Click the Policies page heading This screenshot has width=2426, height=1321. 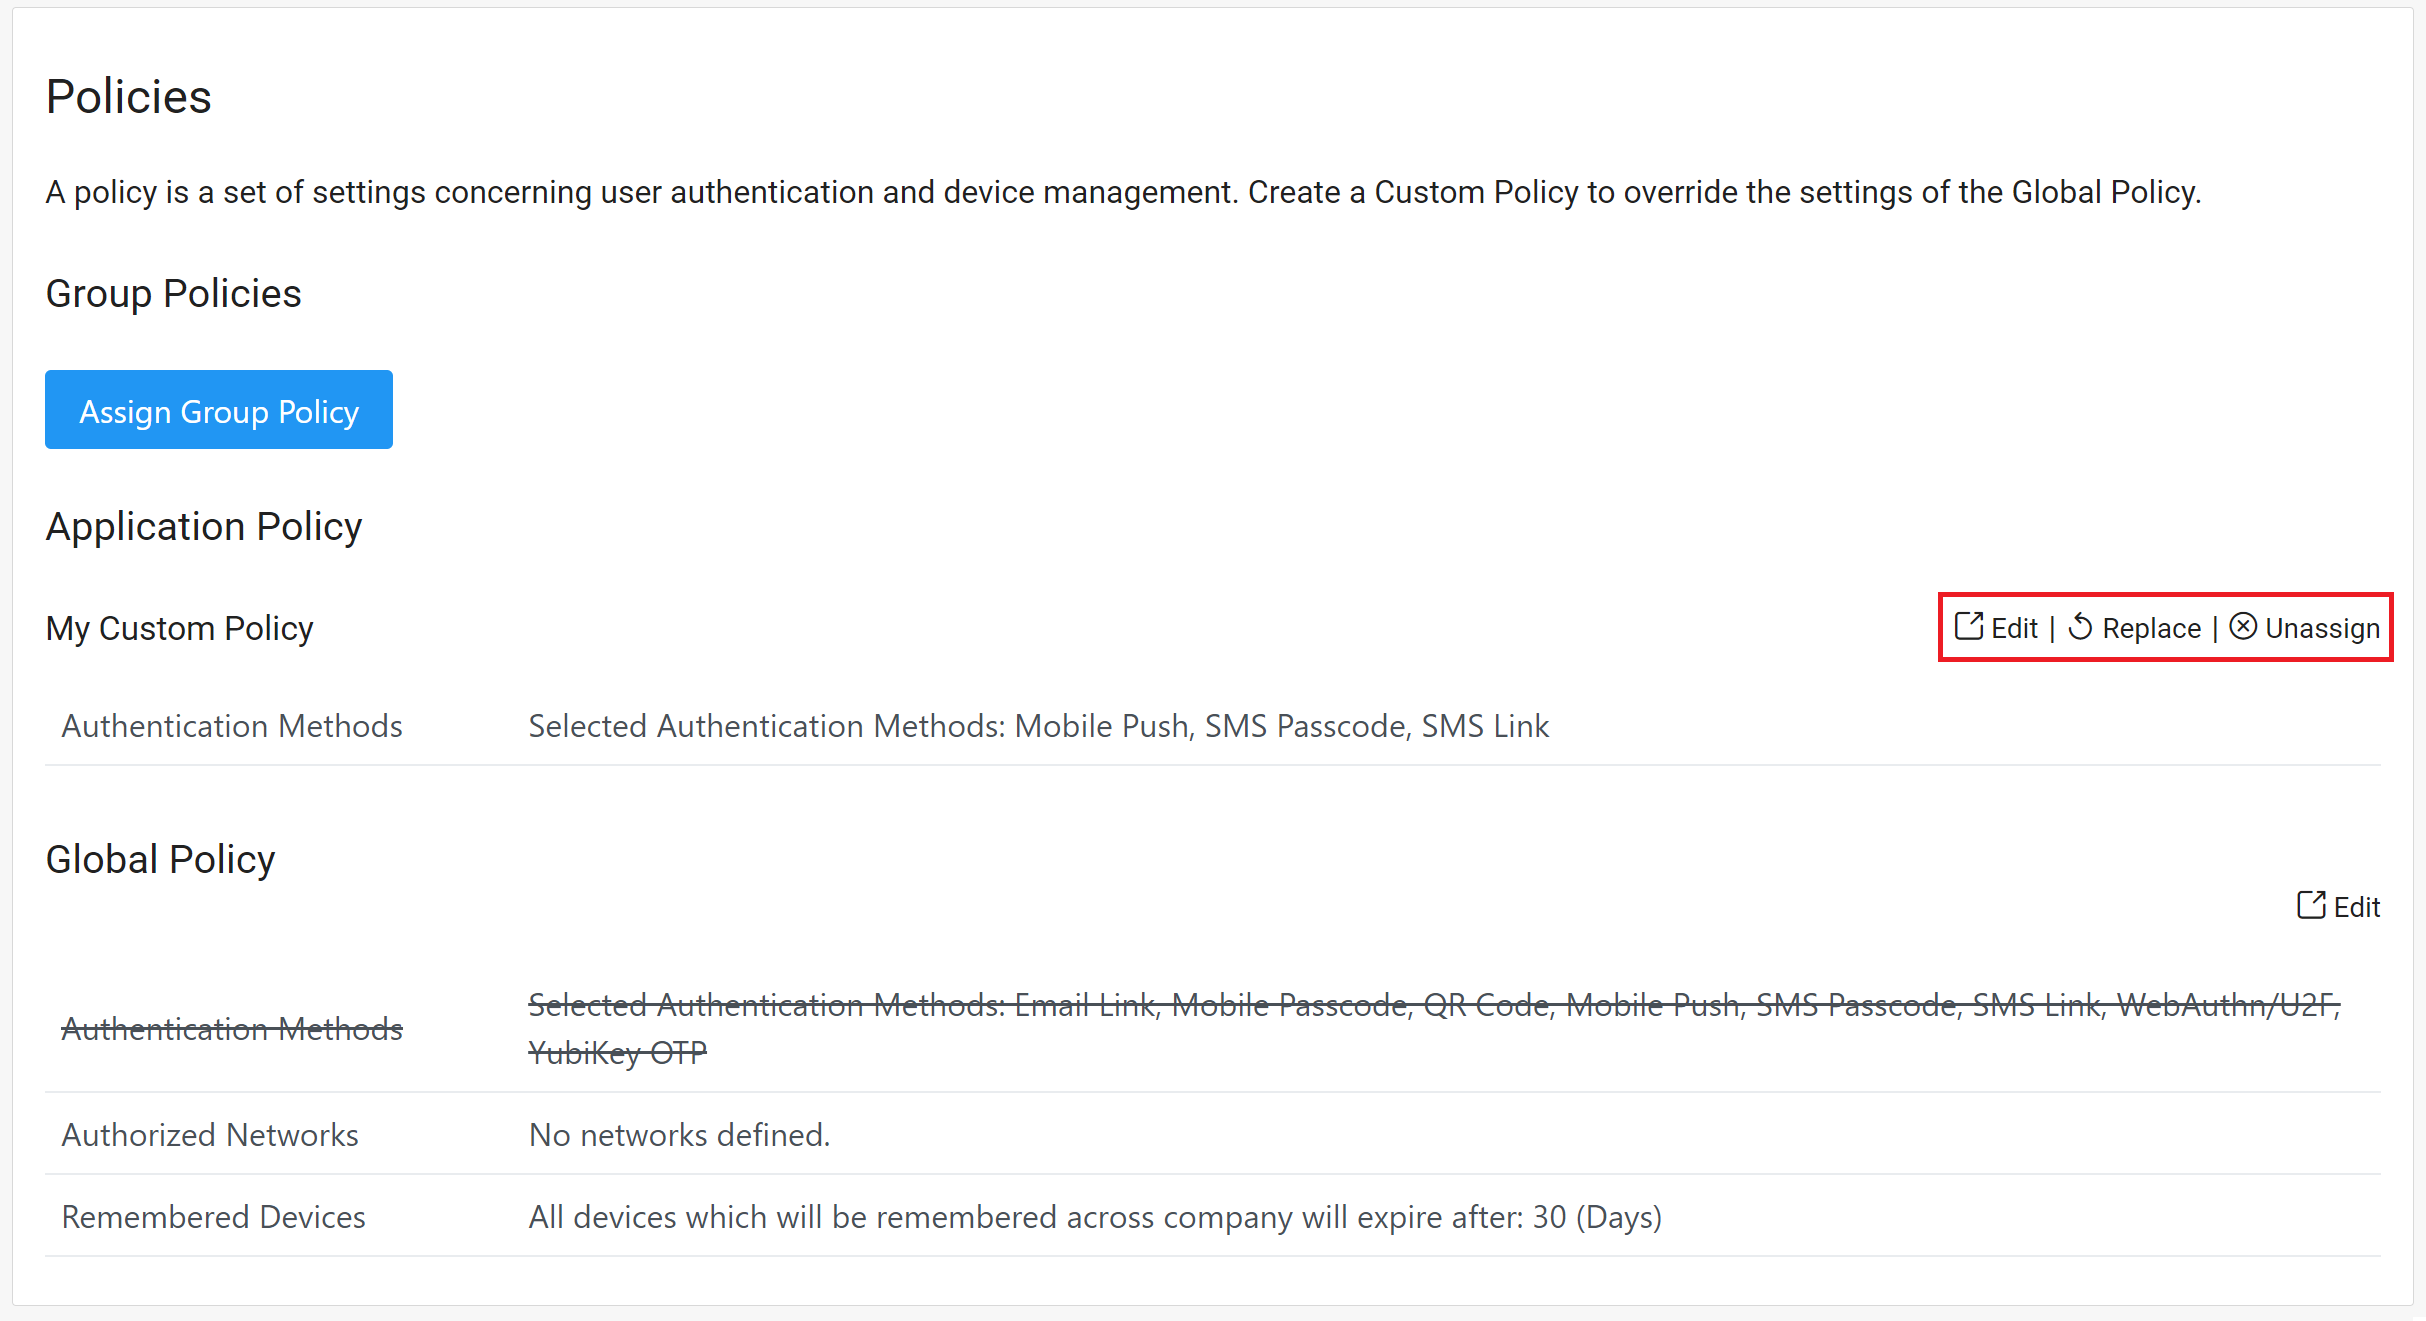coord(128,97)
